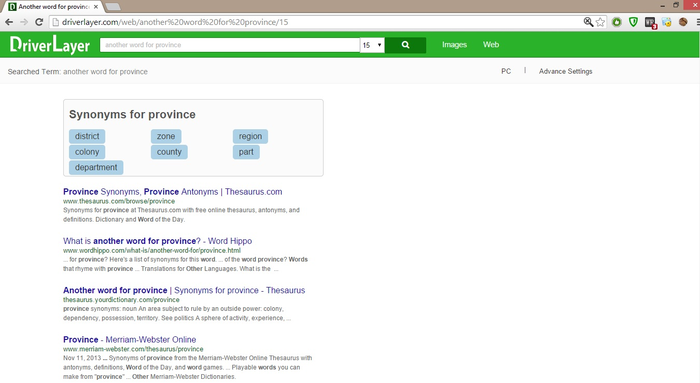Focus the DriverLayer search input field

(x=230, y=45)
